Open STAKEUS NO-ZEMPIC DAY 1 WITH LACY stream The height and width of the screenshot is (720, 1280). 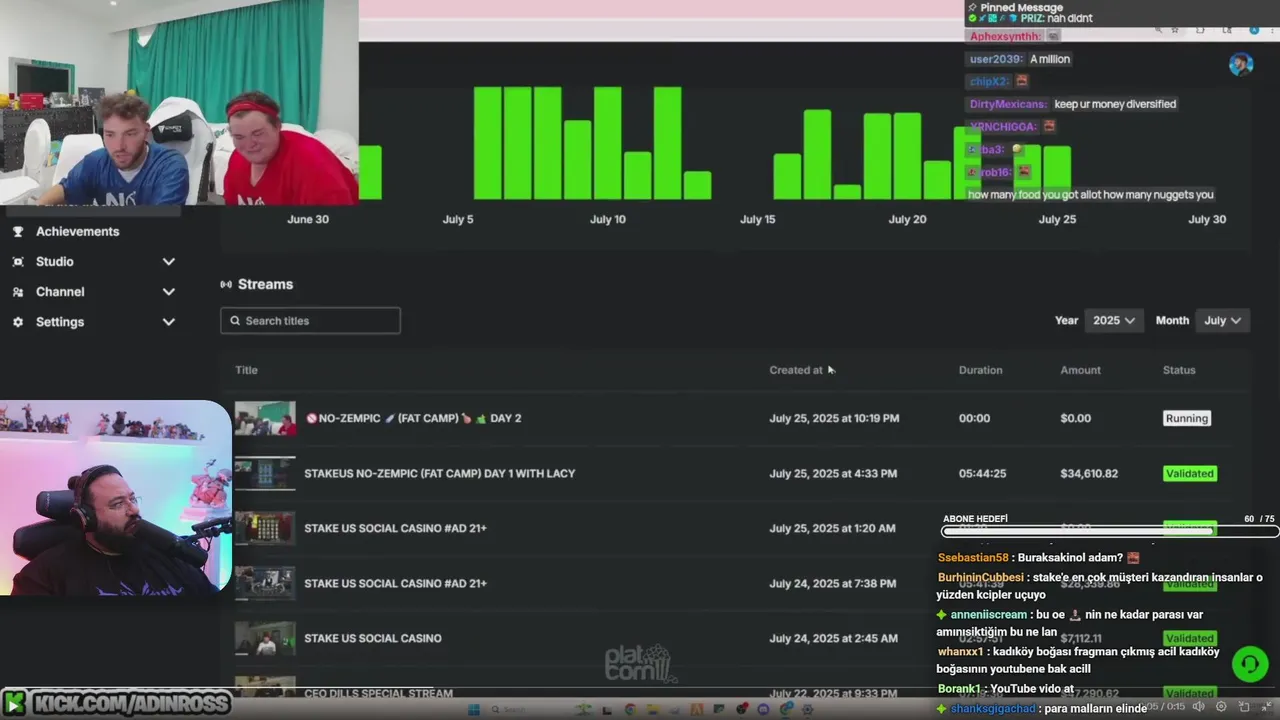tap(440, 473)
